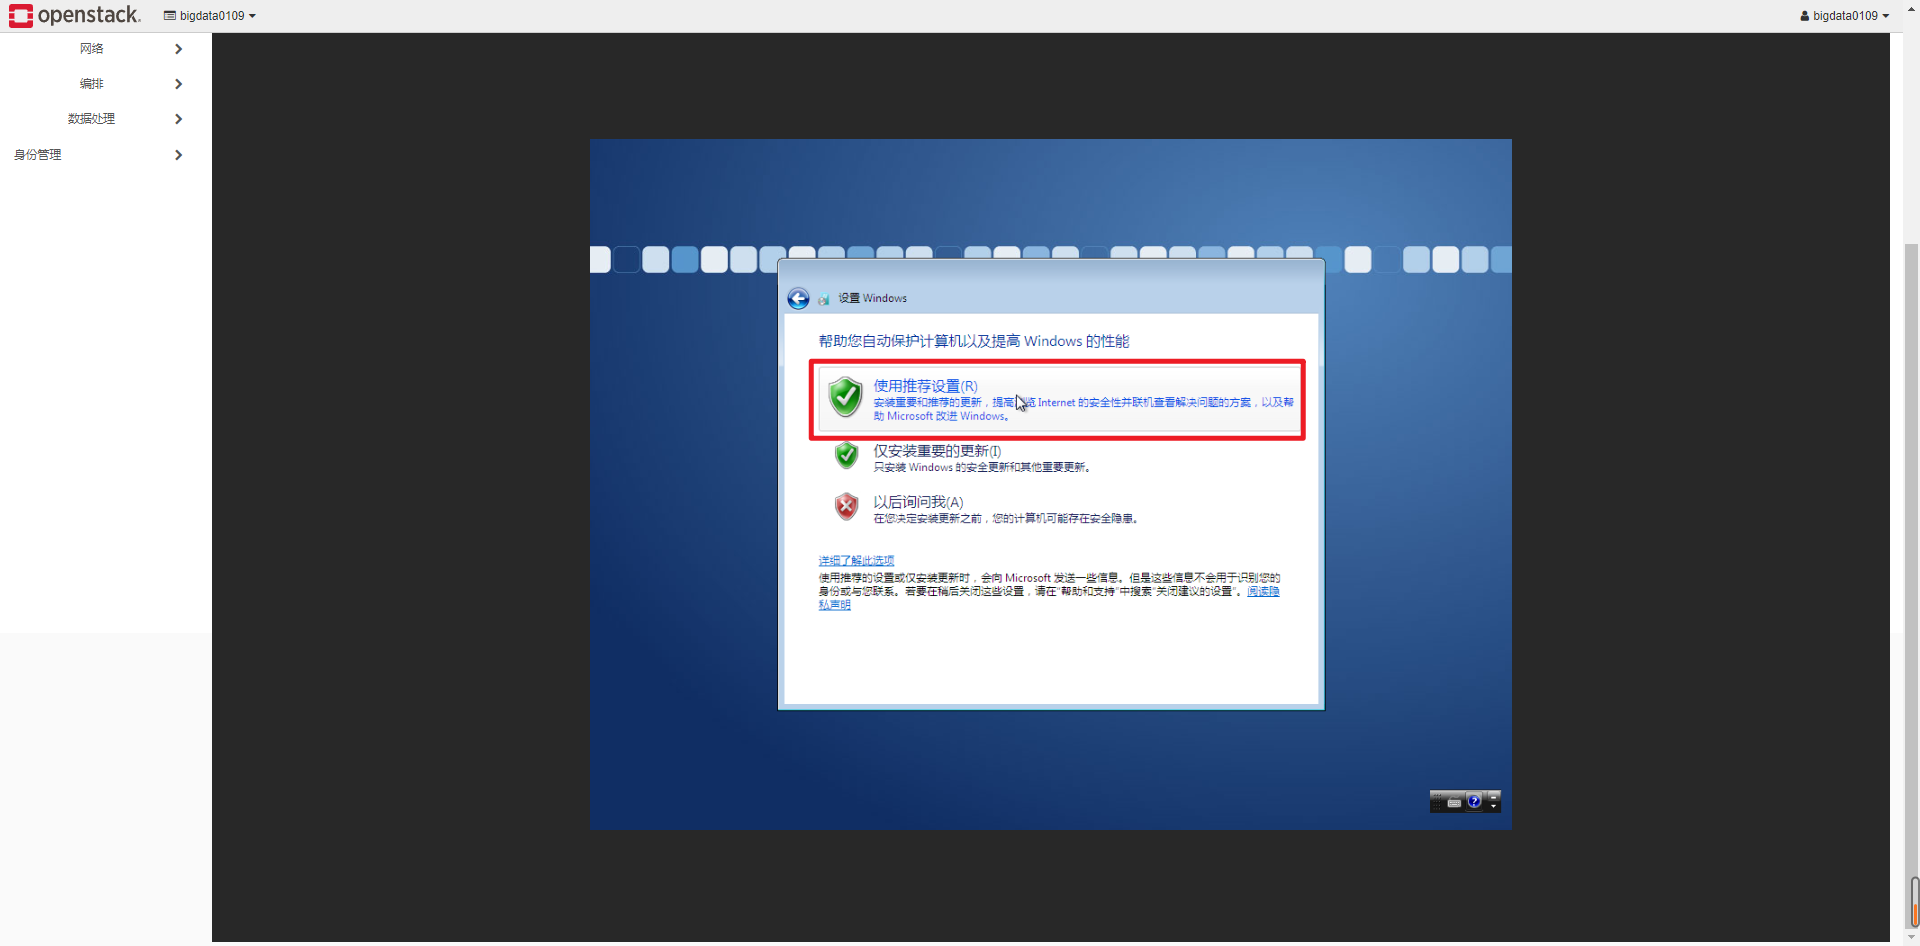Expand the 网络 sidebar section

tap(105, 49)
